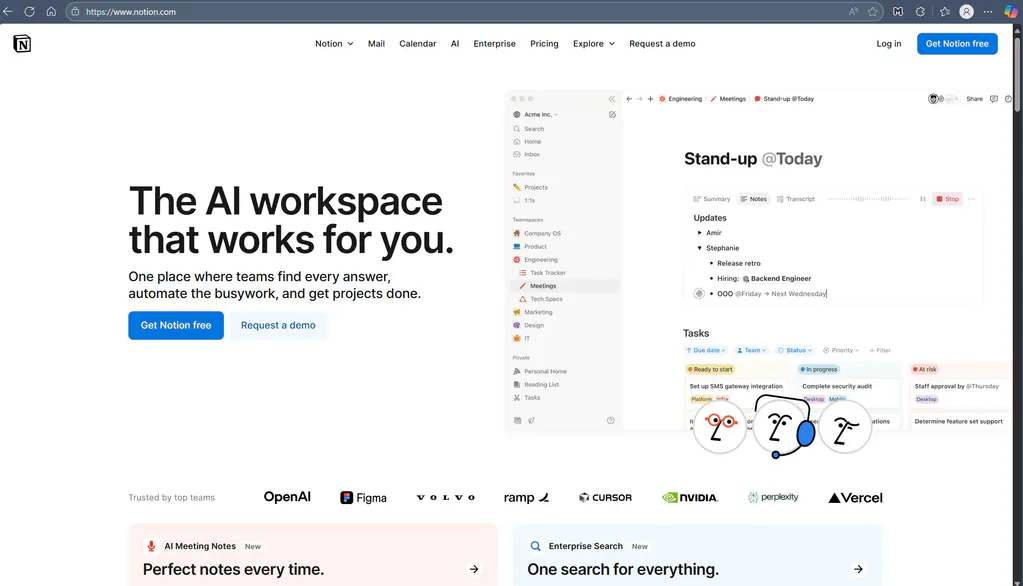Click Request a demo button beside hero CTA

(x=278, y=325)
